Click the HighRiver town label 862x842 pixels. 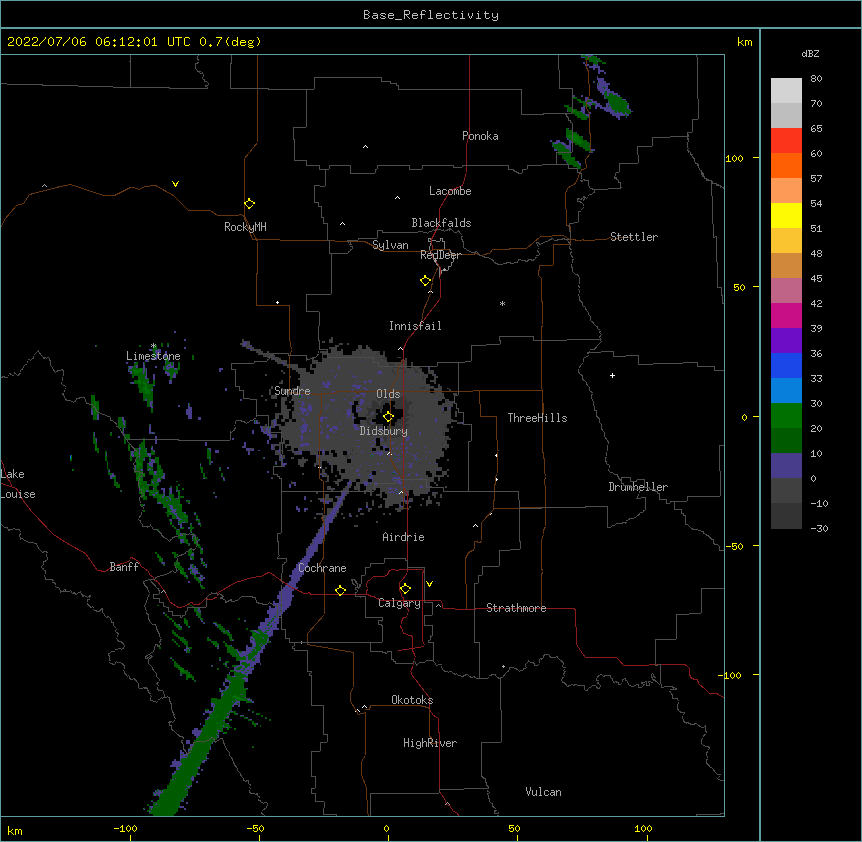[430, 743]
